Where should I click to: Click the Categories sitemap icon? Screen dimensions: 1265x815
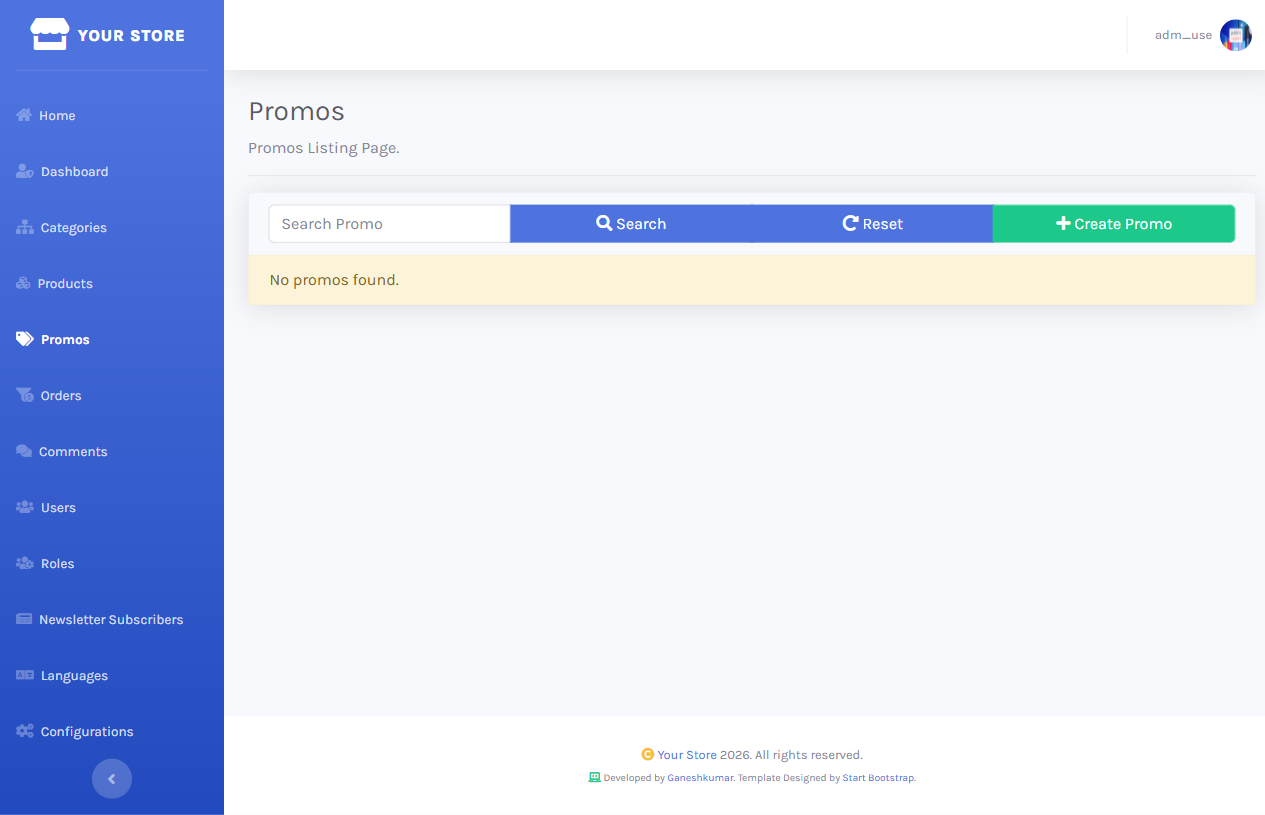pyautogui.click(x=25, y=227)
